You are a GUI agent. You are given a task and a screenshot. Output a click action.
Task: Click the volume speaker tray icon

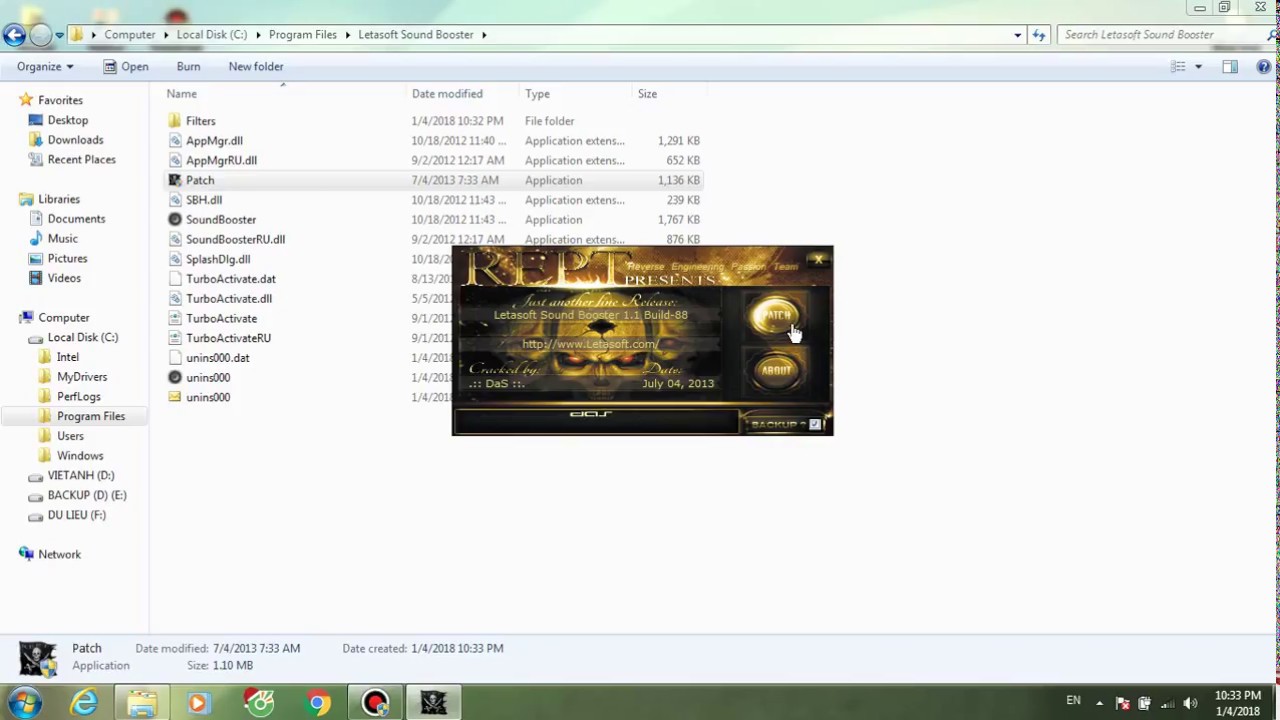pos(1190,703)
